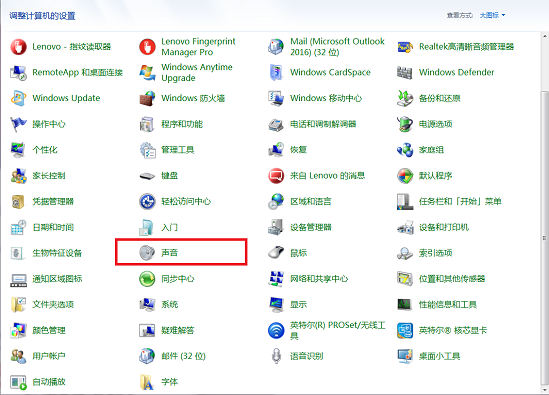Open 网络和共享中心 icon
549x395 pixels.
click(276, 278)
